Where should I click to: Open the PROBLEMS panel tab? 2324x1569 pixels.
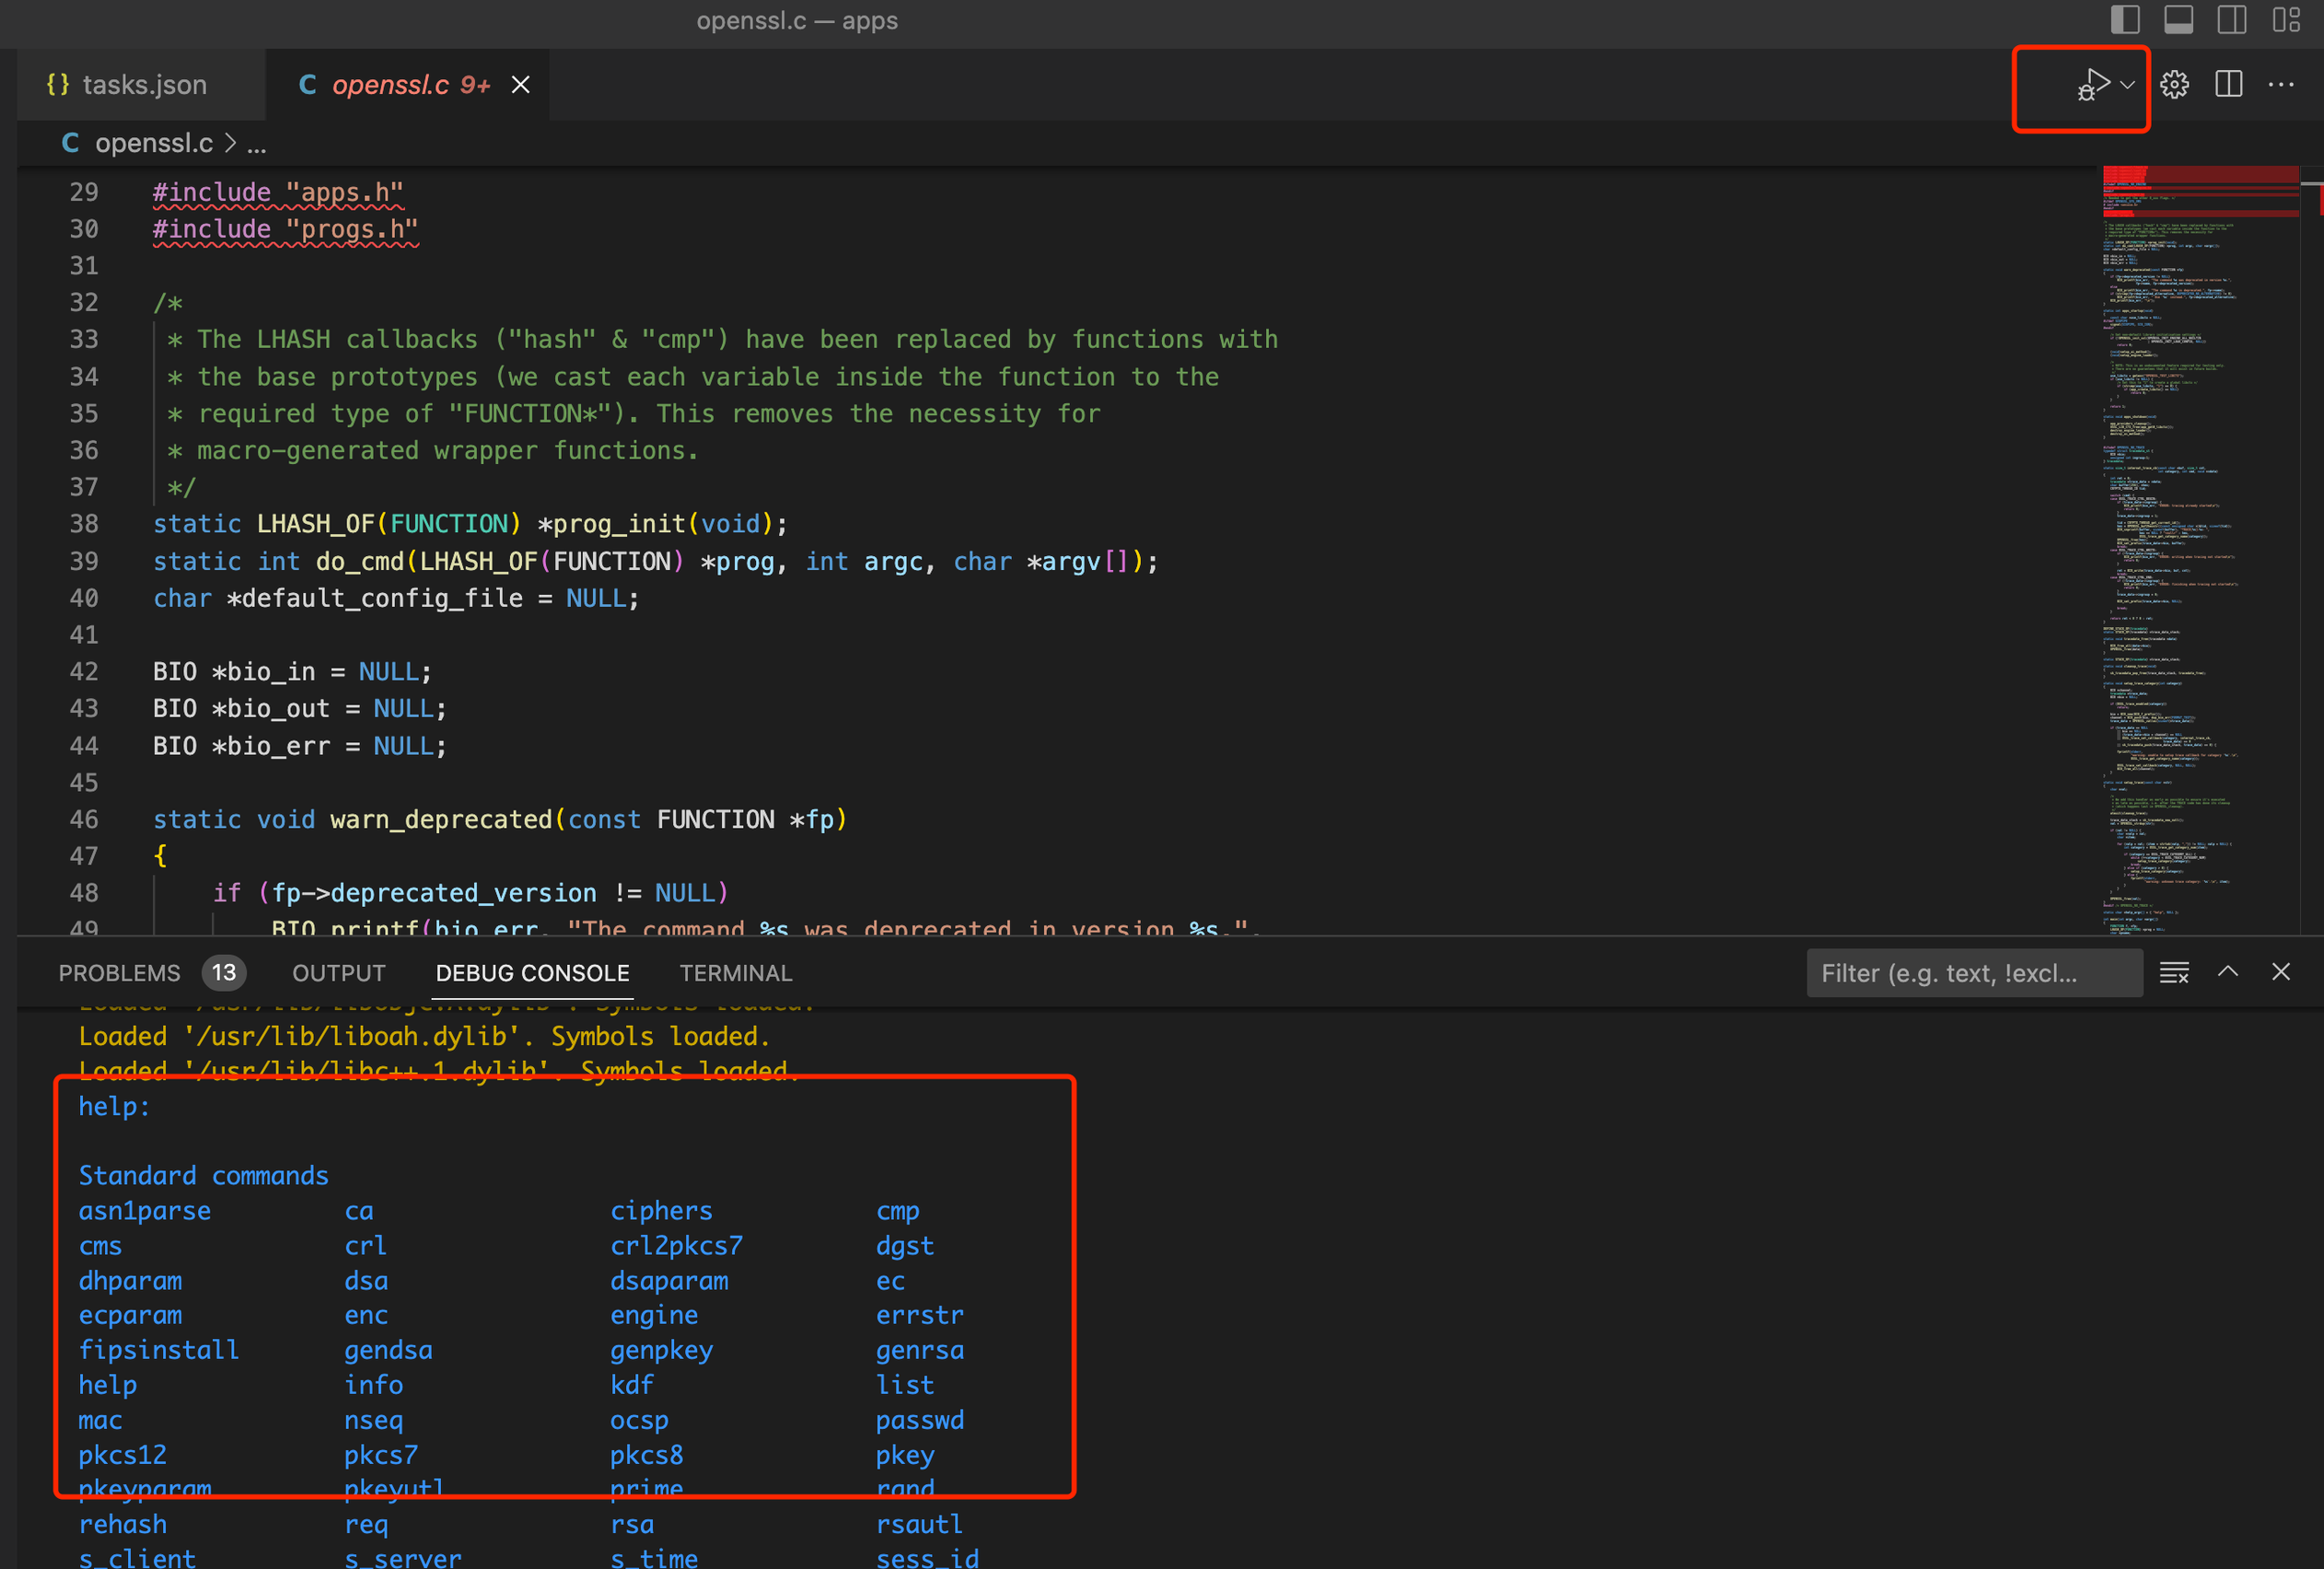120,973
